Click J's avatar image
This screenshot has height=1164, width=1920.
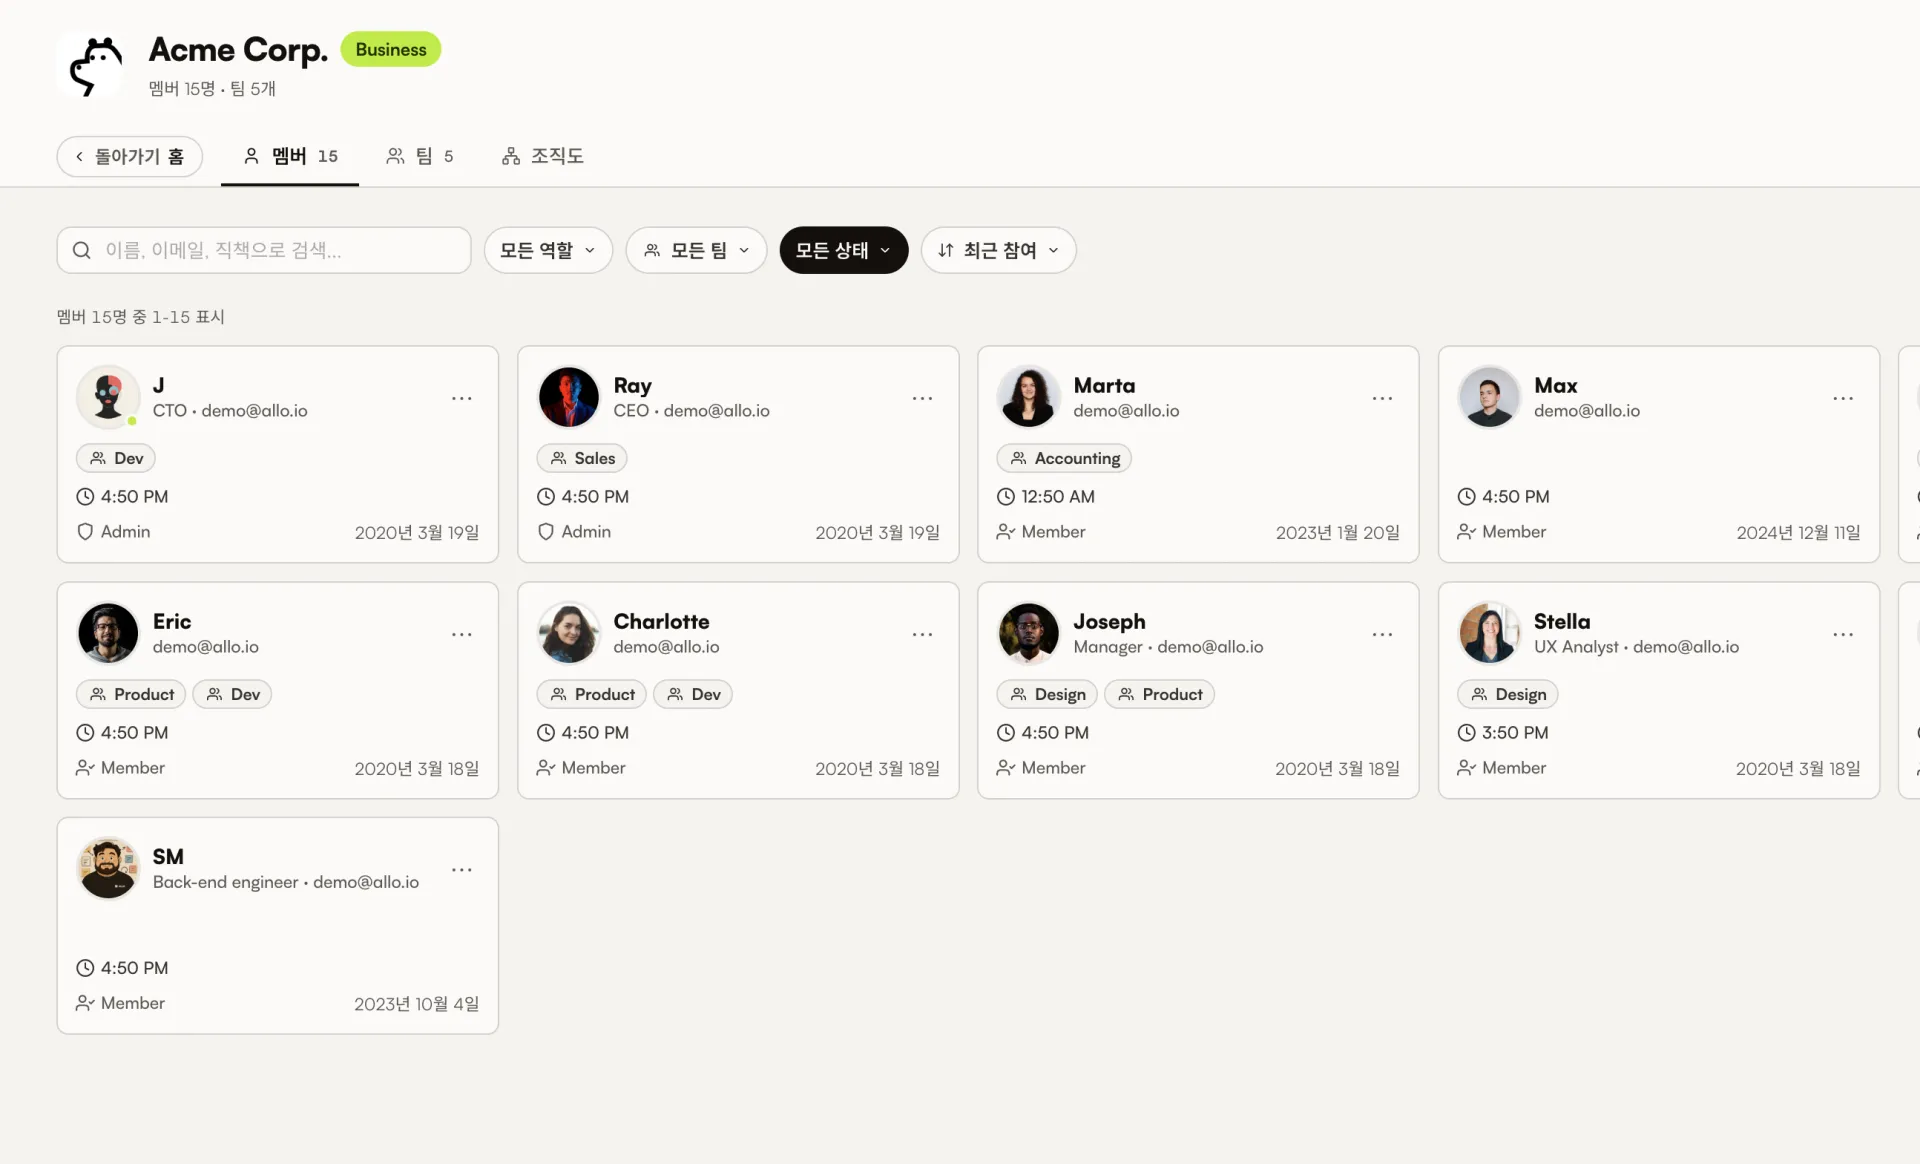point(108,397)
